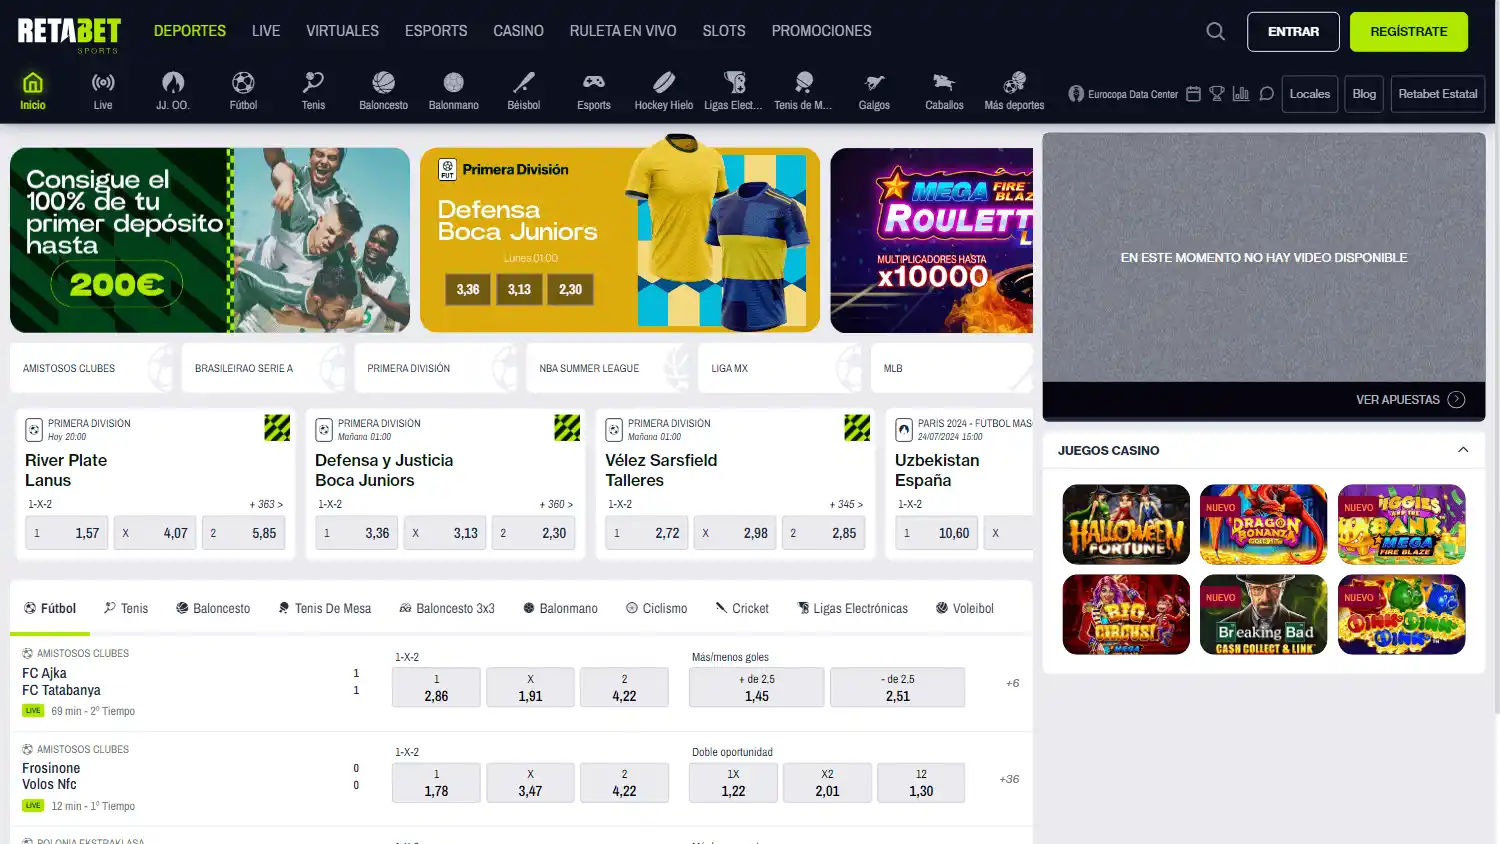
Task: Expand +360 markets for Defensa y Justicia
Action: click(x=556, y=504)
